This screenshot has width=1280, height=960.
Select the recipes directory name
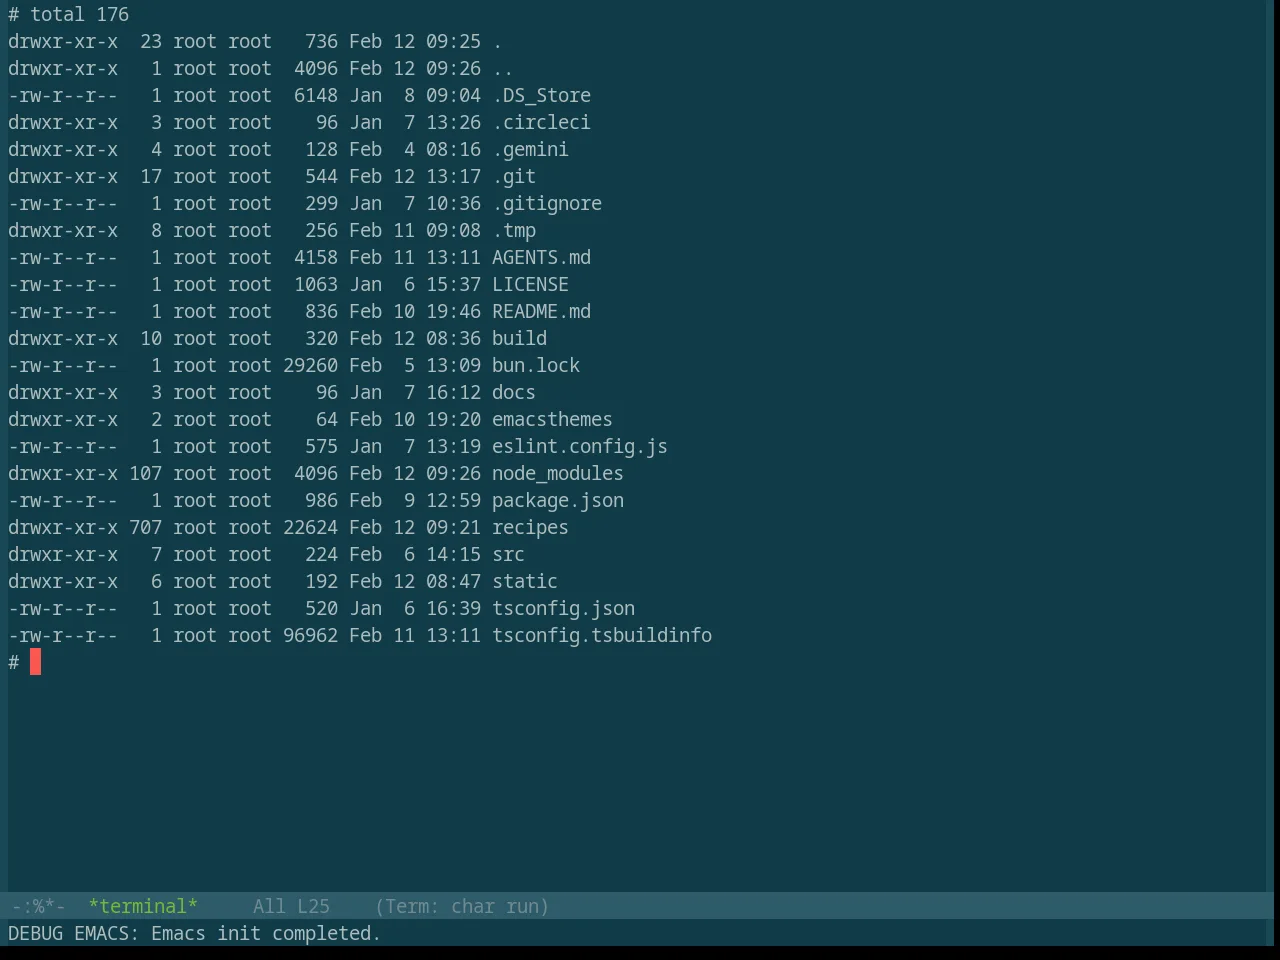click(530, 527)
